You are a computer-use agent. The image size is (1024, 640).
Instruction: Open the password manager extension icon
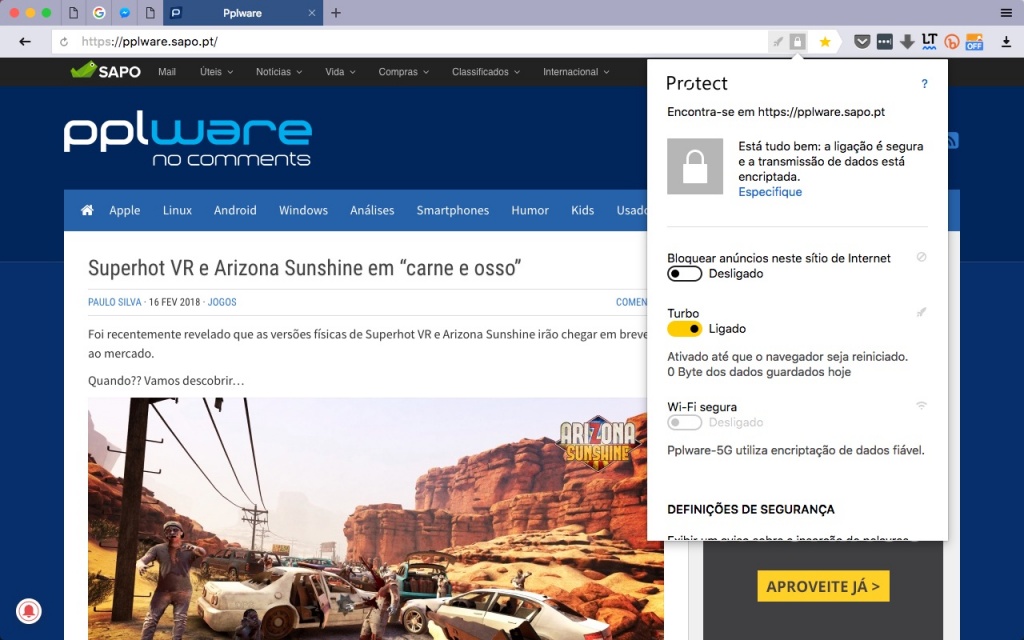pyautogui.click(x=884, y=42)
